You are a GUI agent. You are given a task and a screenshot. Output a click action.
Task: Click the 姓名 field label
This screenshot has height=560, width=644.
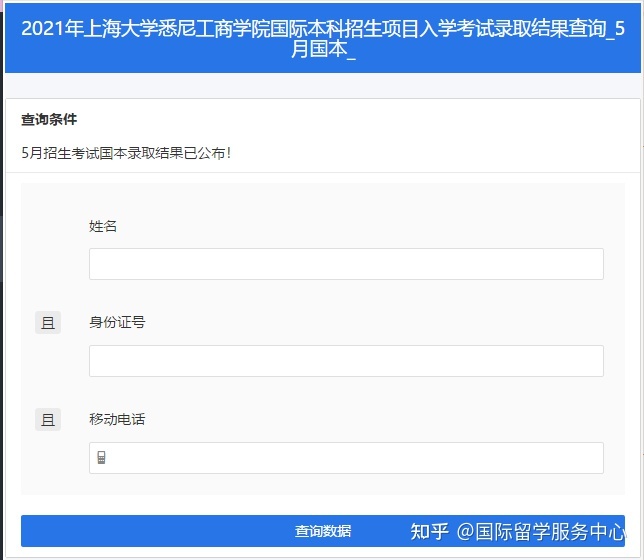103,226
